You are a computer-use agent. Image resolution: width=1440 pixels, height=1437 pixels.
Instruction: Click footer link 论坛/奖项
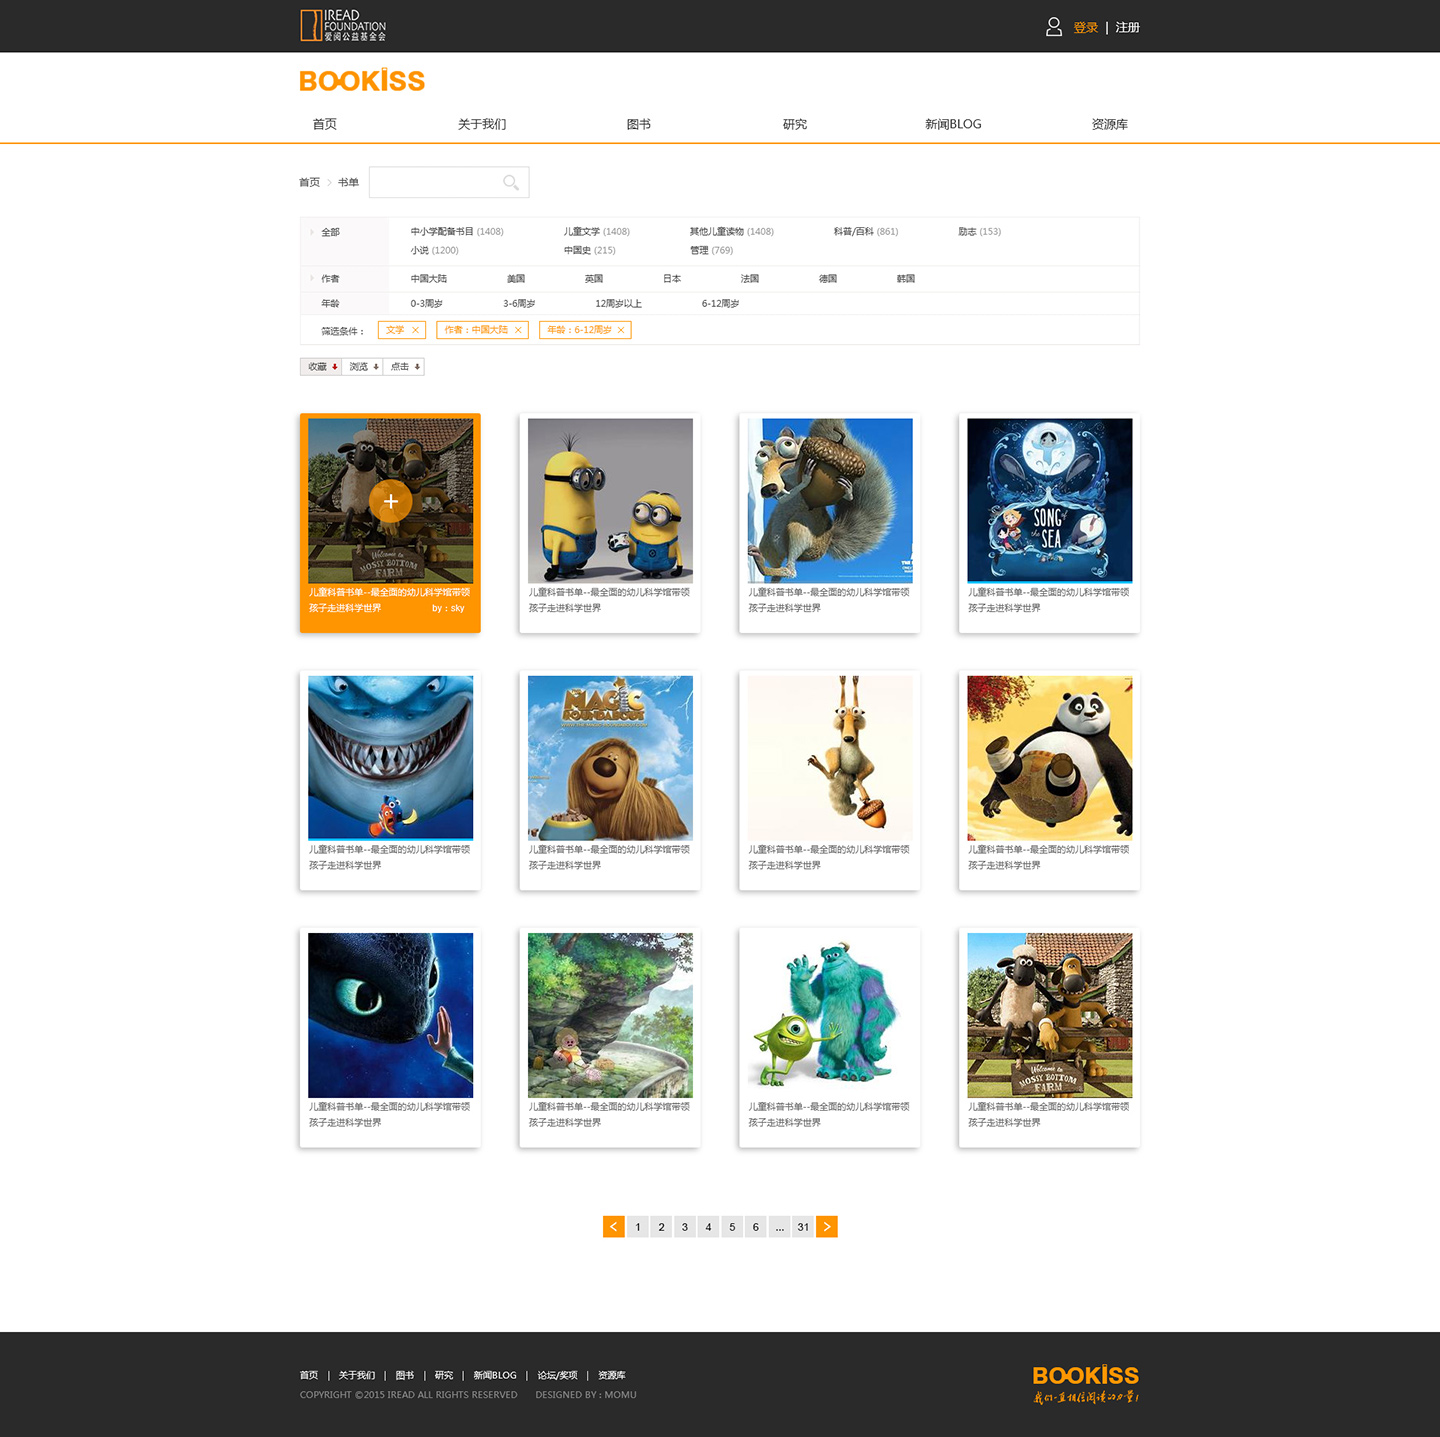click(x=557, y=1376)
